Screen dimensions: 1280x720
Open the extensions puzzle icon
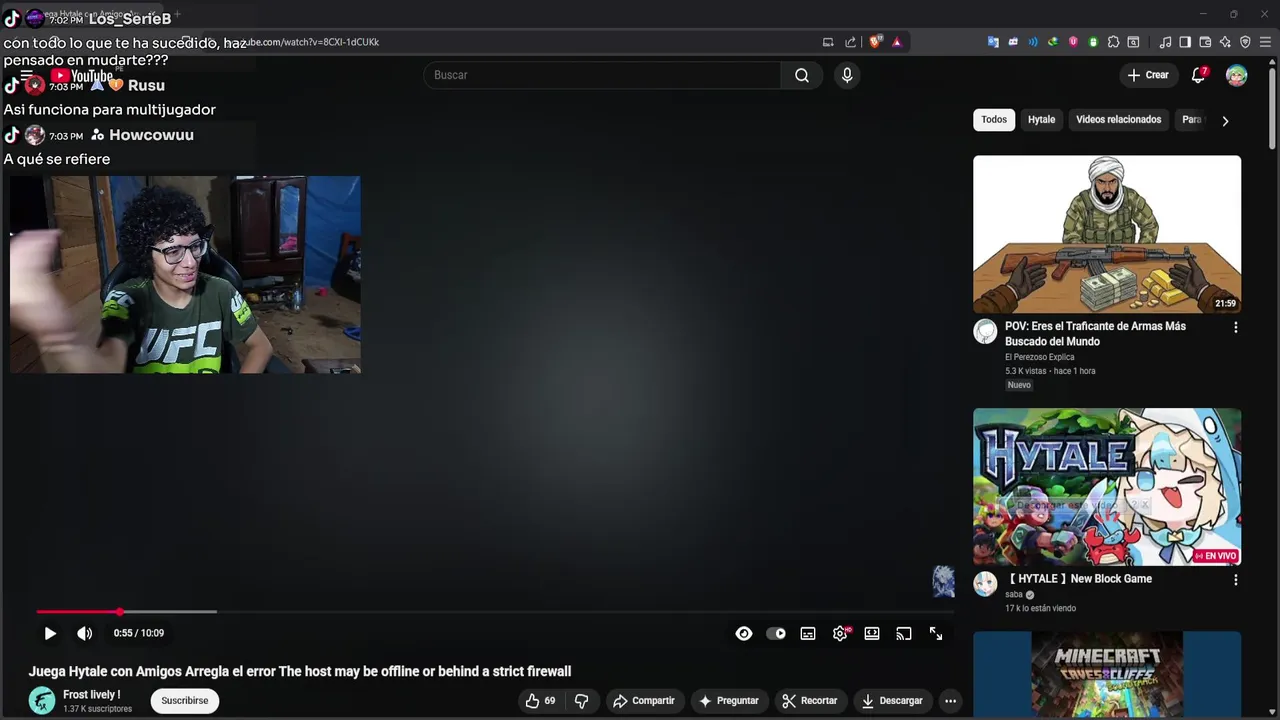point(1113,42)
